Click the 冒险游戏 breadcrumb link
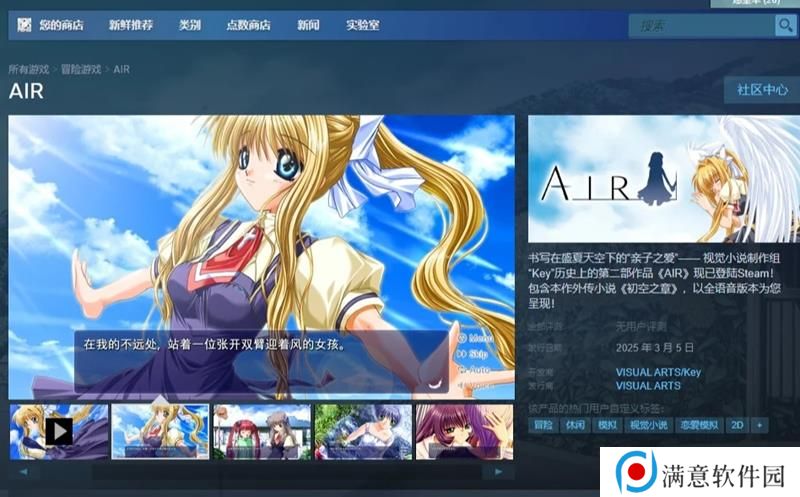This screenshot has width=800, height=497. click(81, 69)
